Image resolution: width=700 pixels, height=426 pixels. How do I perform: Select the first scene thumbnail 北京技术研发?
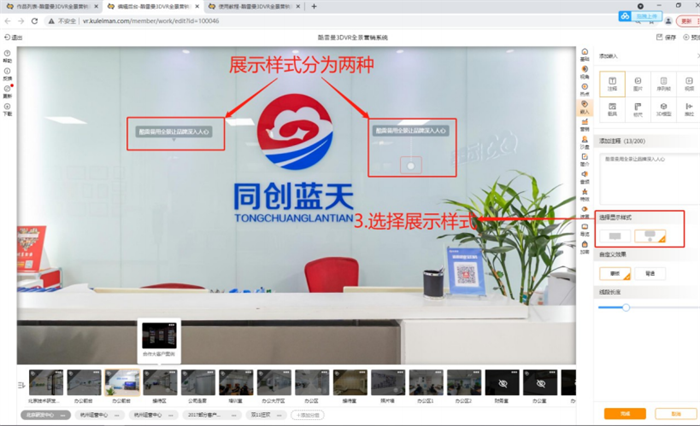(x=46, y=383)
